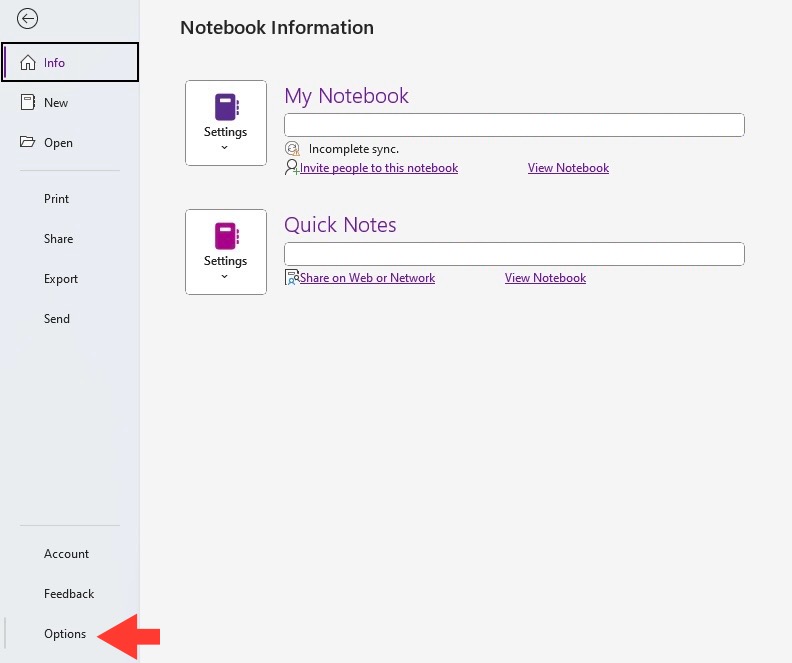
Task: Open the Print menu item
Action: point(56,198)
